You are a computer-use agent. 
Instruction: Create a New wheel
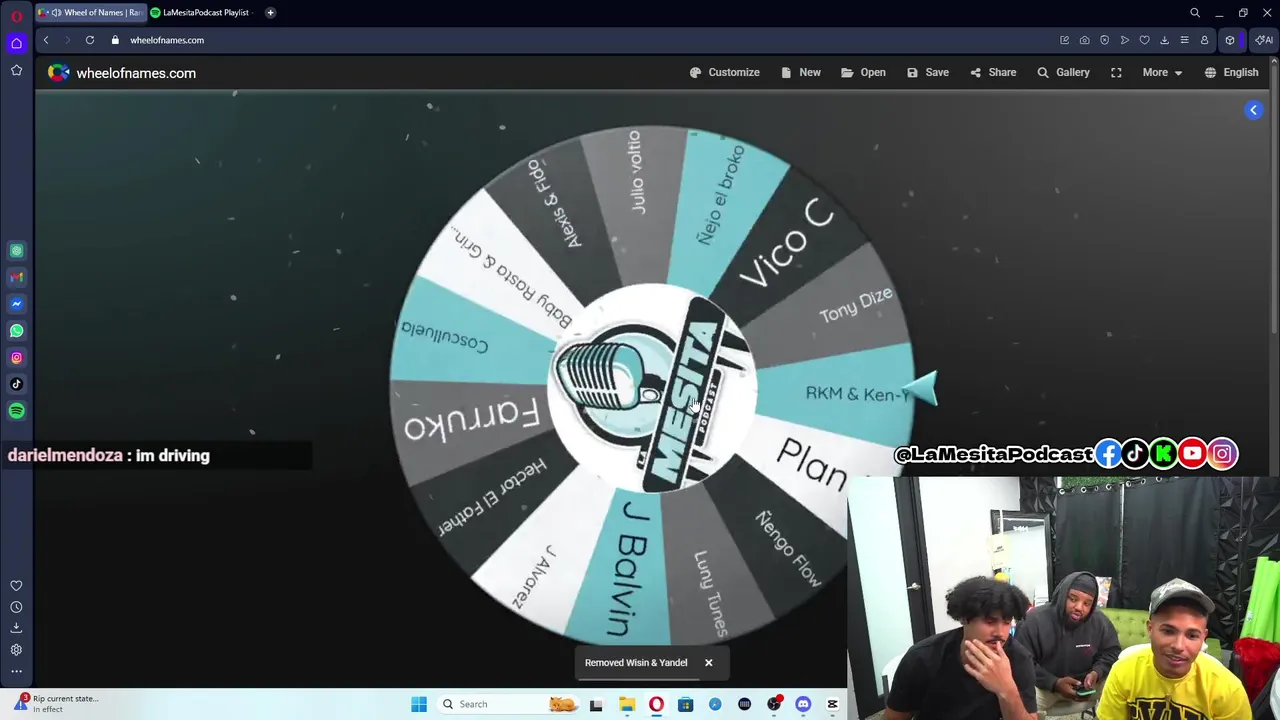tap(801, 72)
